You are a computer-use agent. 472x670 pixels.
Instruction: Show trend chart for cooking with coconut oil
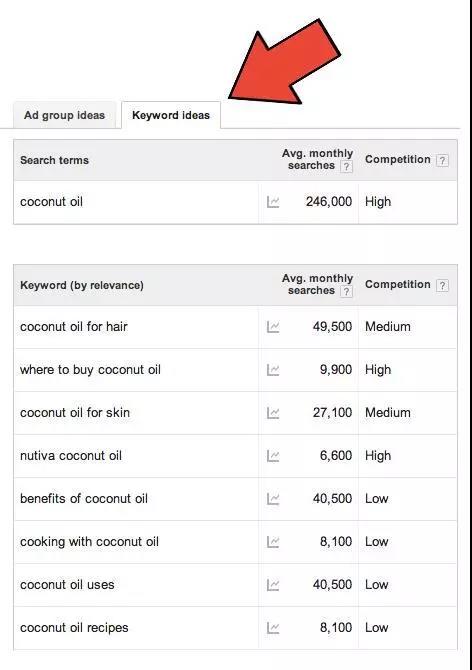(273, 542)
